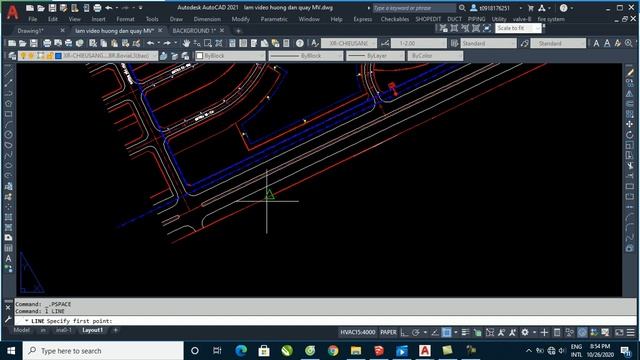Open the Layer Properties manager icon
The width and height of the screenshot is (640, 360).
[12, 56]
